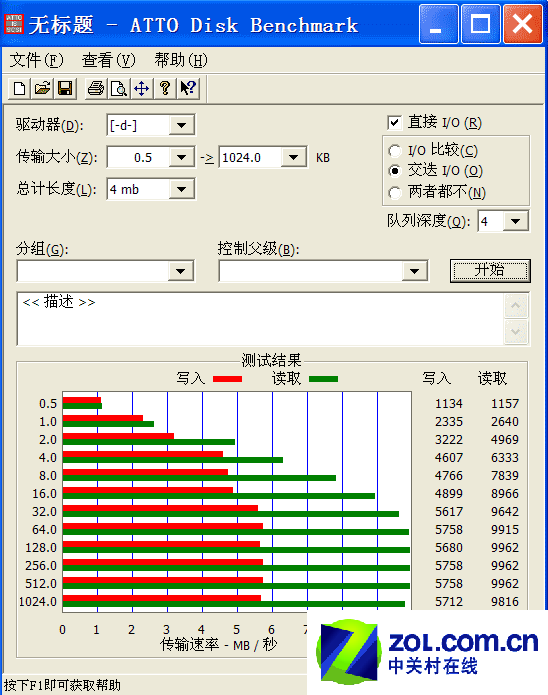Screen dimensions: 548x695
Task: Click the read value 8966
Action: click(x=505, y=493)
